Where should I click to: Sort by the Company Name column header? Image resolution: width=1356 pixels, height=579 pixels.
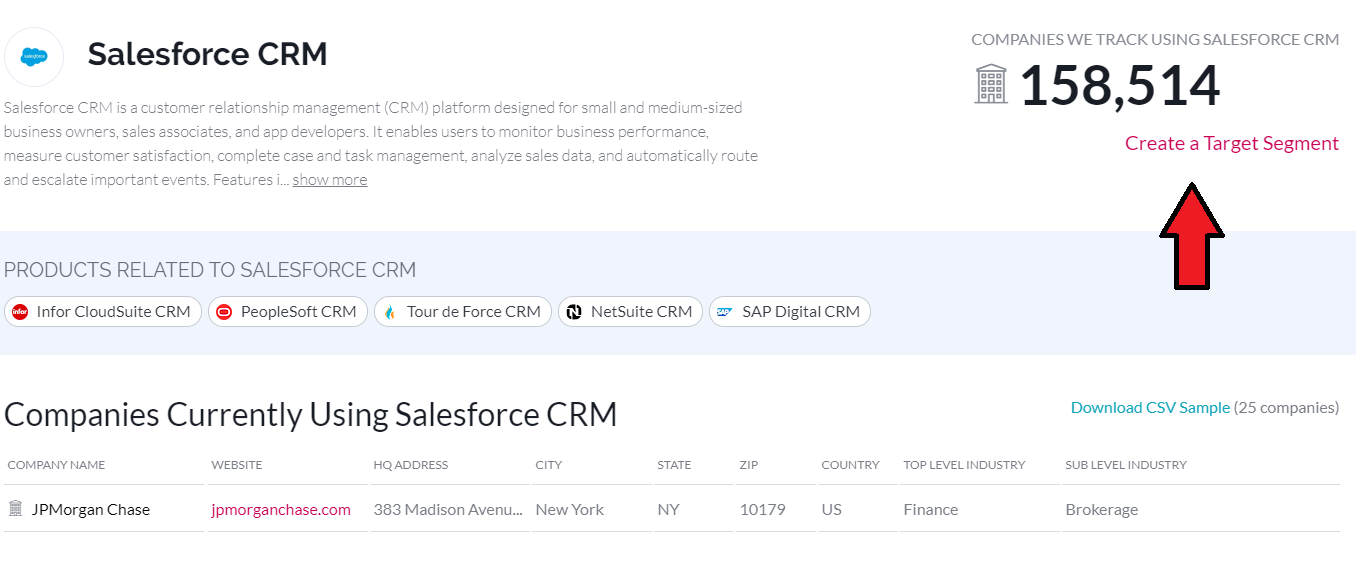[56, 465]
